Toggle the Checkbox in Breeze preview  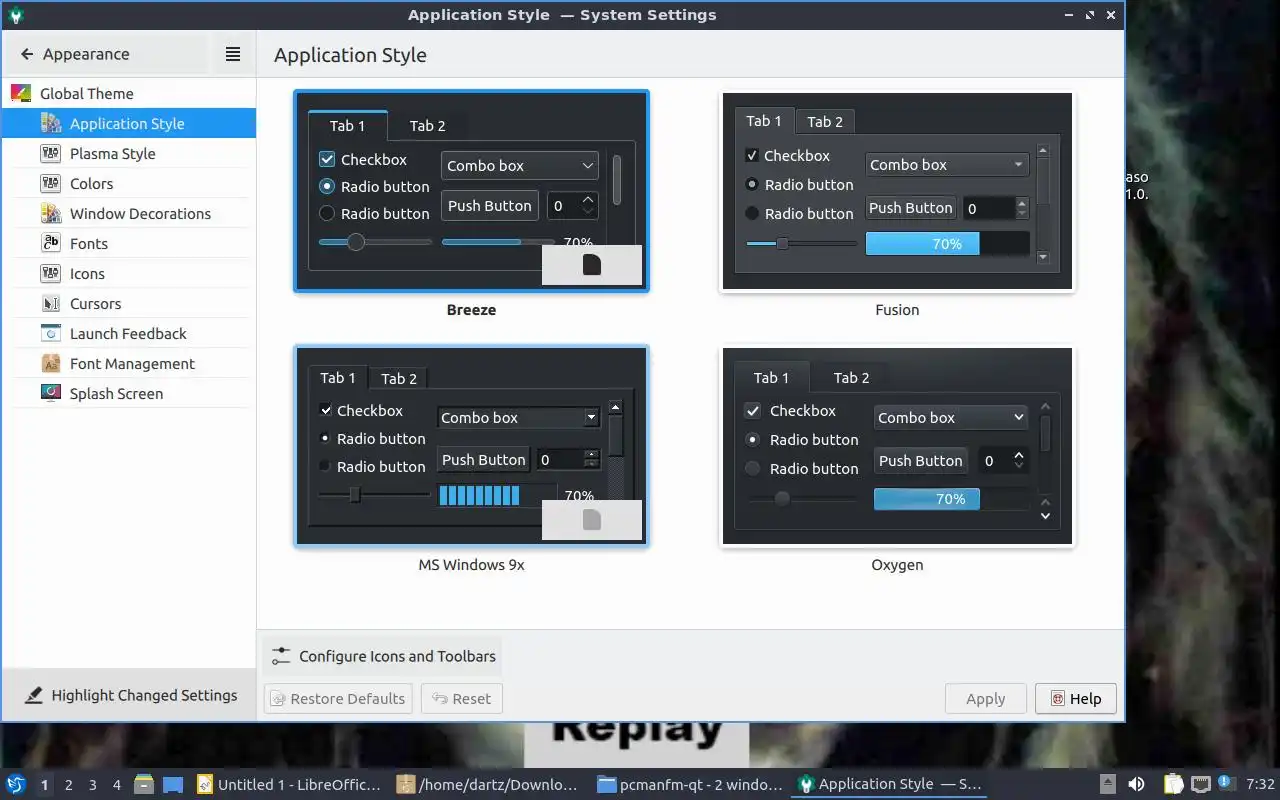click(x=327, y=159)
